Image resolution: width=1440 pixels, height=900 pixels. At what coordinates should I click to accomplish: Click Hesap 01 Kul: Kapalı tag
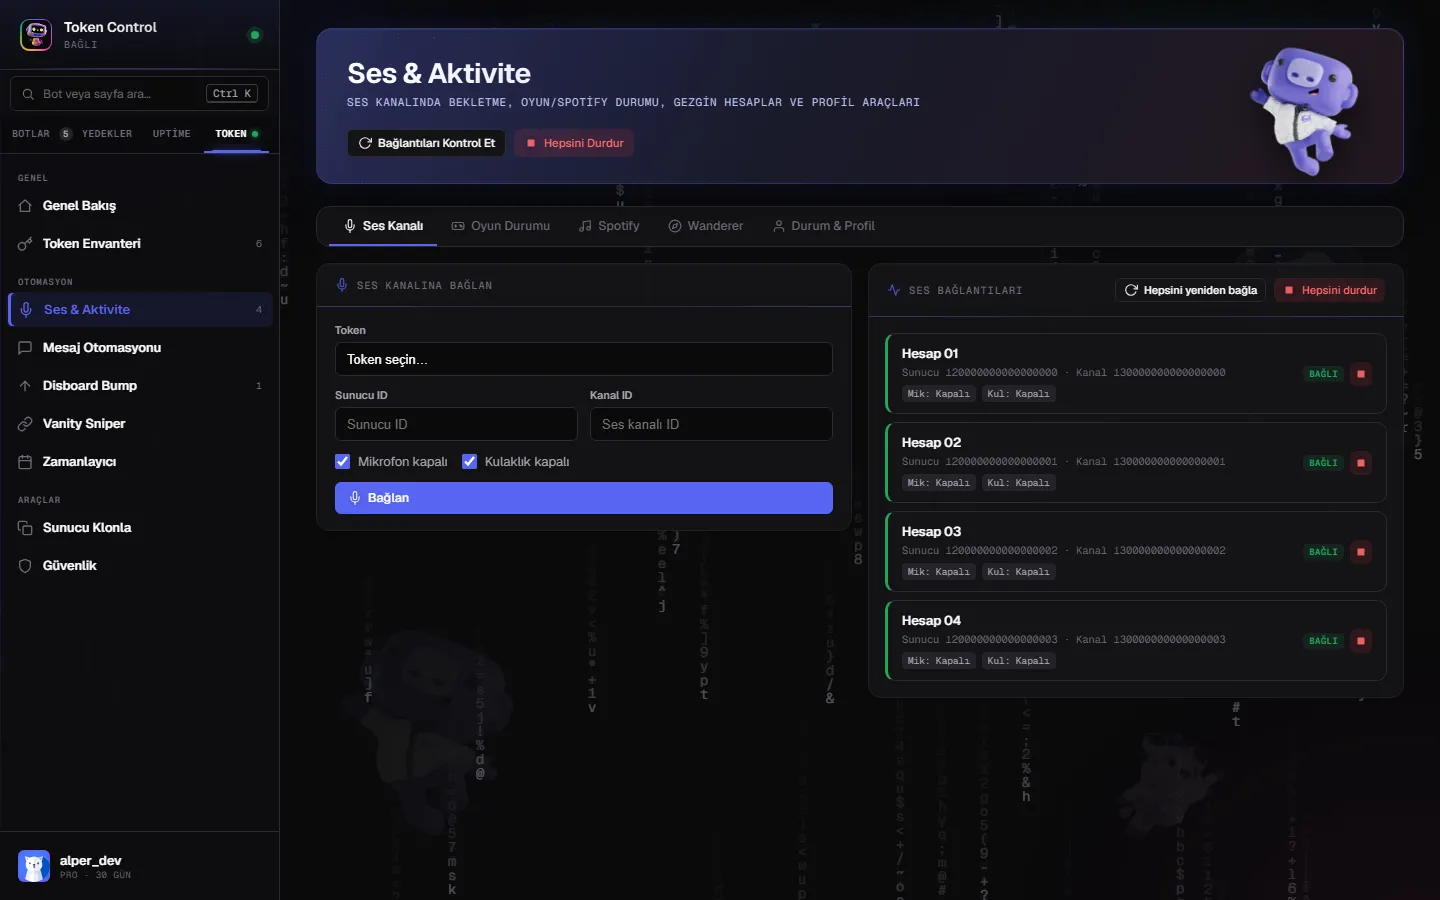click(1018, 394)
